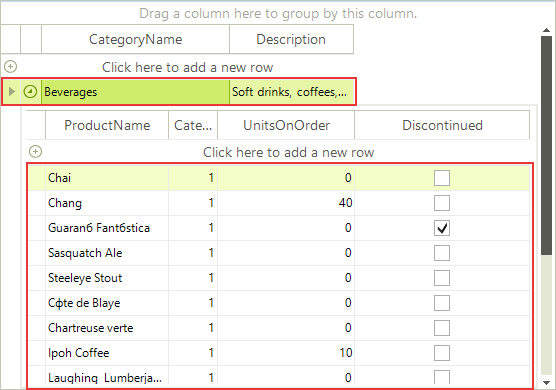Click scrollbar down arrow
The width and height of the screenshot is (556, 390).
(546, 383)
